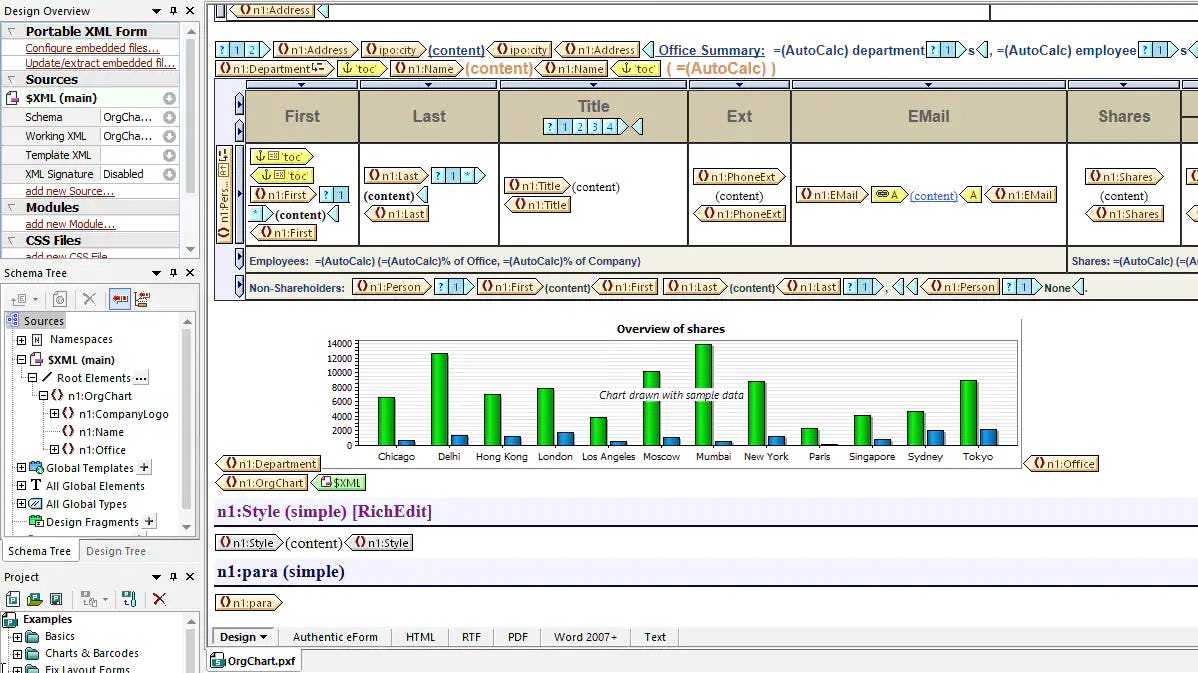Pin the Design Overview panel
The image size is (1198, 673).
click(x=173, y=11)
